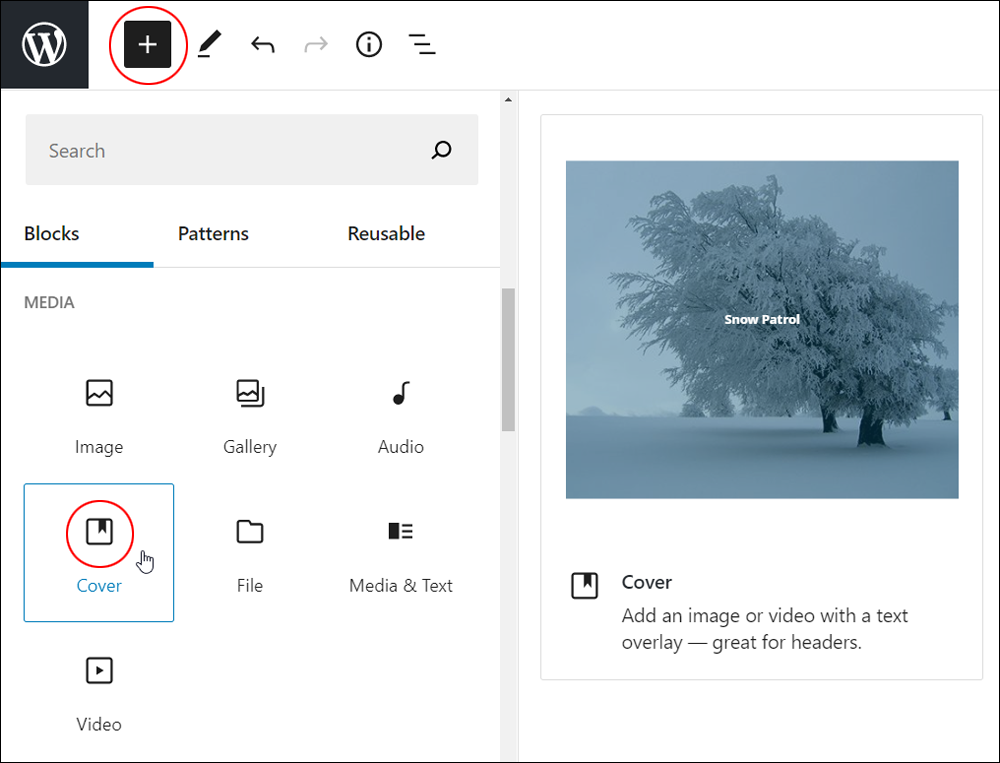Select the pencil Tools icon
Image resolution: width=1000 pixels, height=763 pixels.
point(209,45)
